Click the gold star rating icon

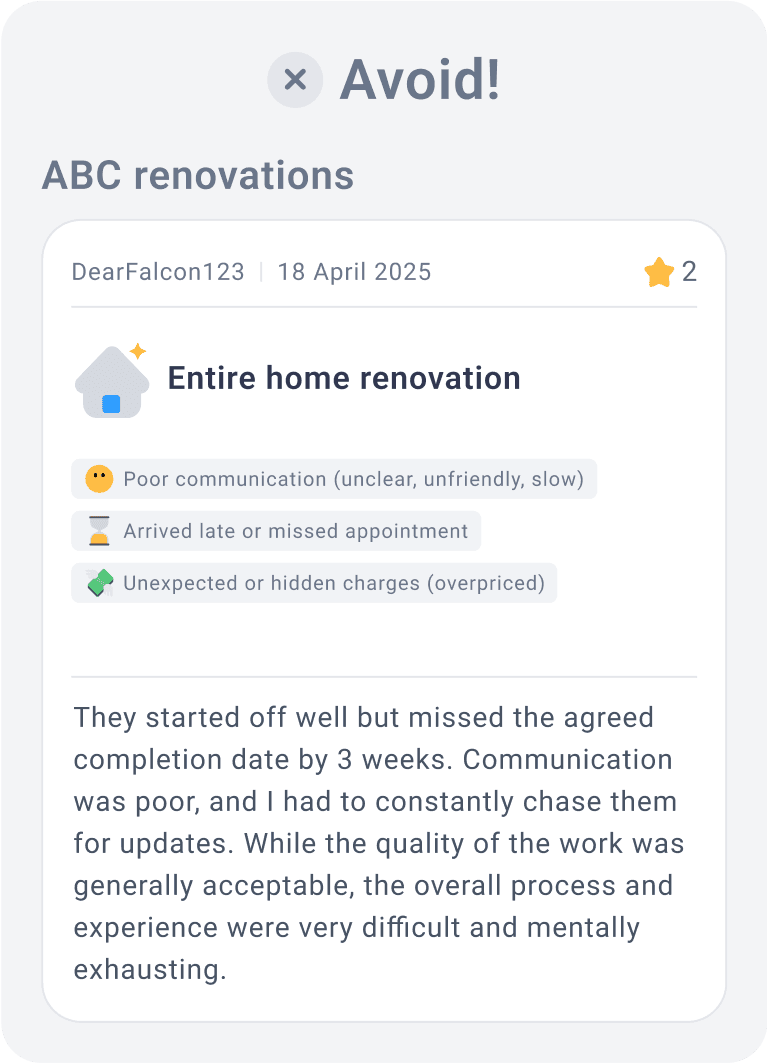[659, 272]
